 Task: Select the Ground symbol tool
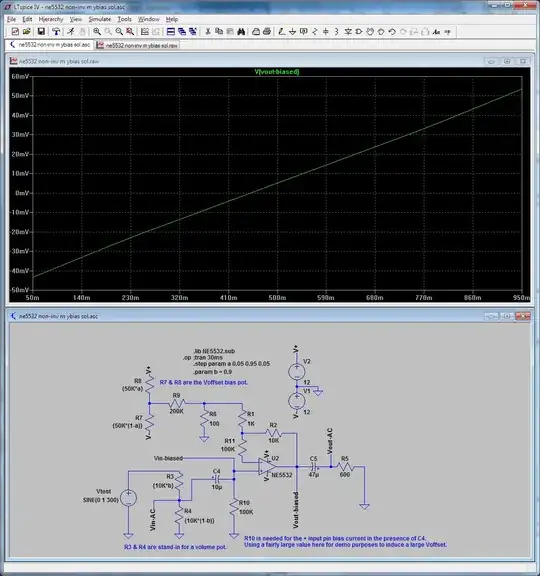pyautogui.click(x=293, y=32)
